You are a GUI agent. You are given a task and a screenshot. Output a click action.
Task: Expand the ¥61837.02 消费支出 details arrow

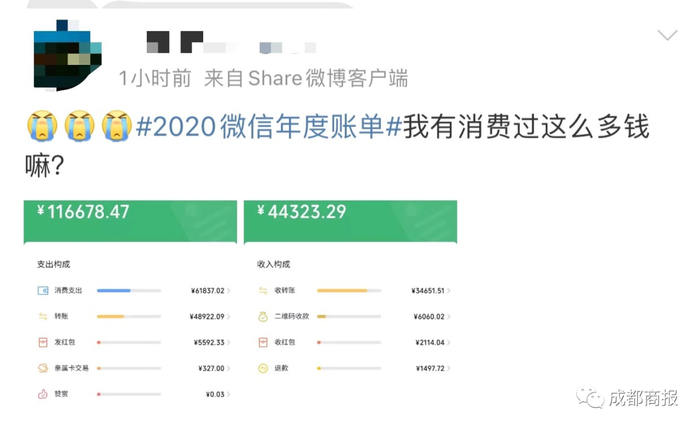point(229,291)
